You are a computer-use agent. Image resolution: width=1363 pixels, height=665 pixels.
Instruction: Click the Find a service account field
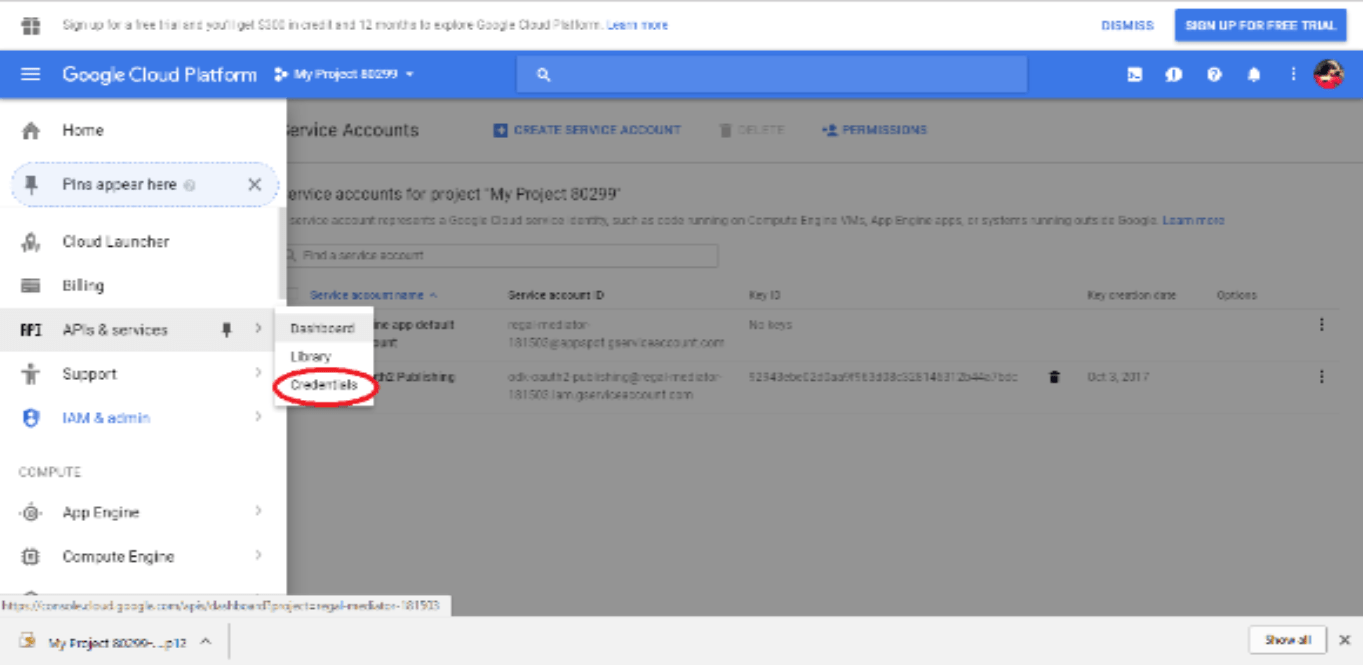pos(501,256)
